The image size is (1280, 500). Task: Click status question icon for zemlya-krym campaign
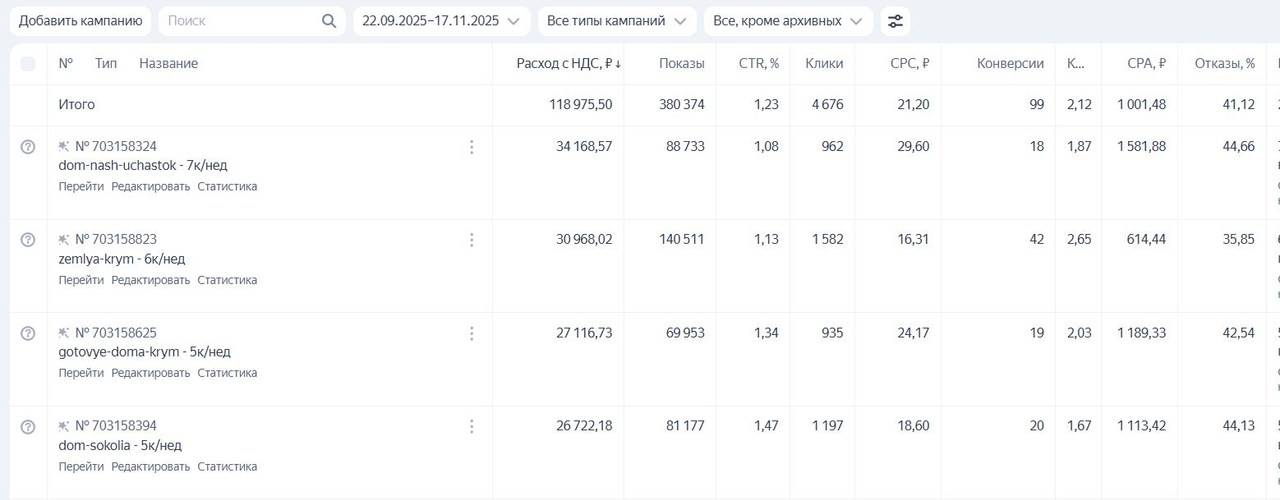point(28,240)
